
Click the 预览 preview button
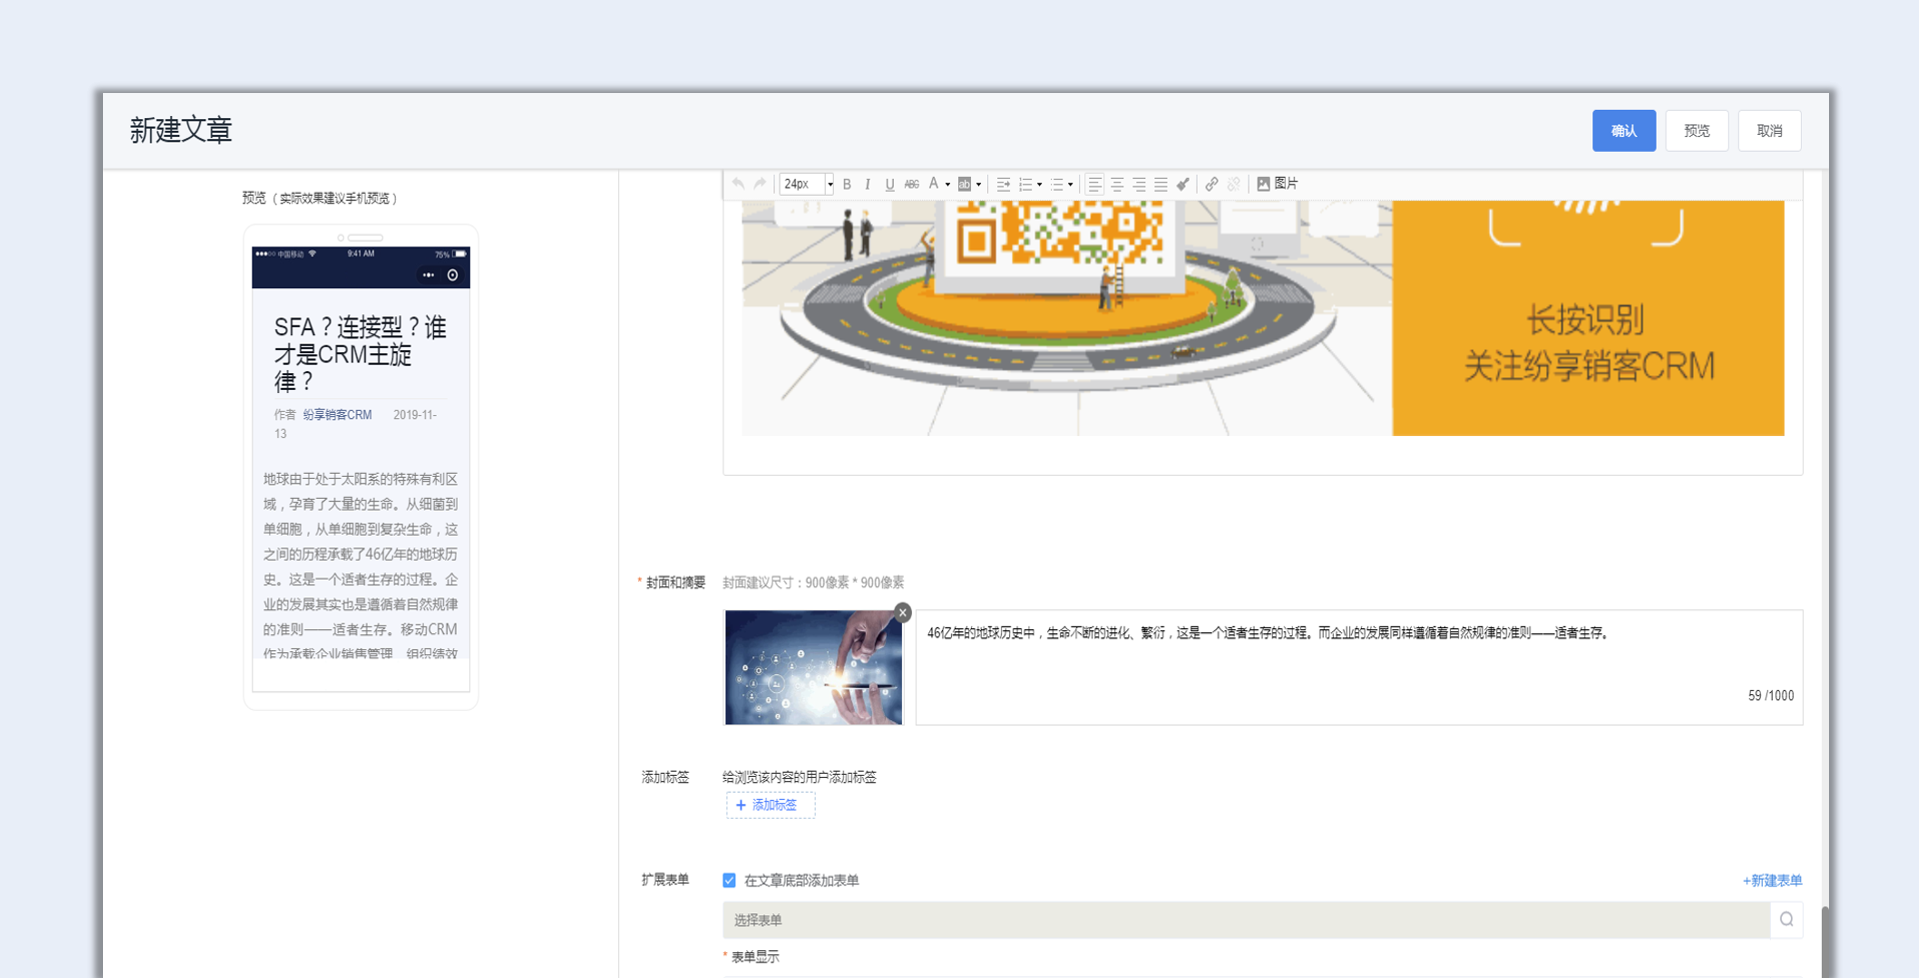pos(1697,131)
